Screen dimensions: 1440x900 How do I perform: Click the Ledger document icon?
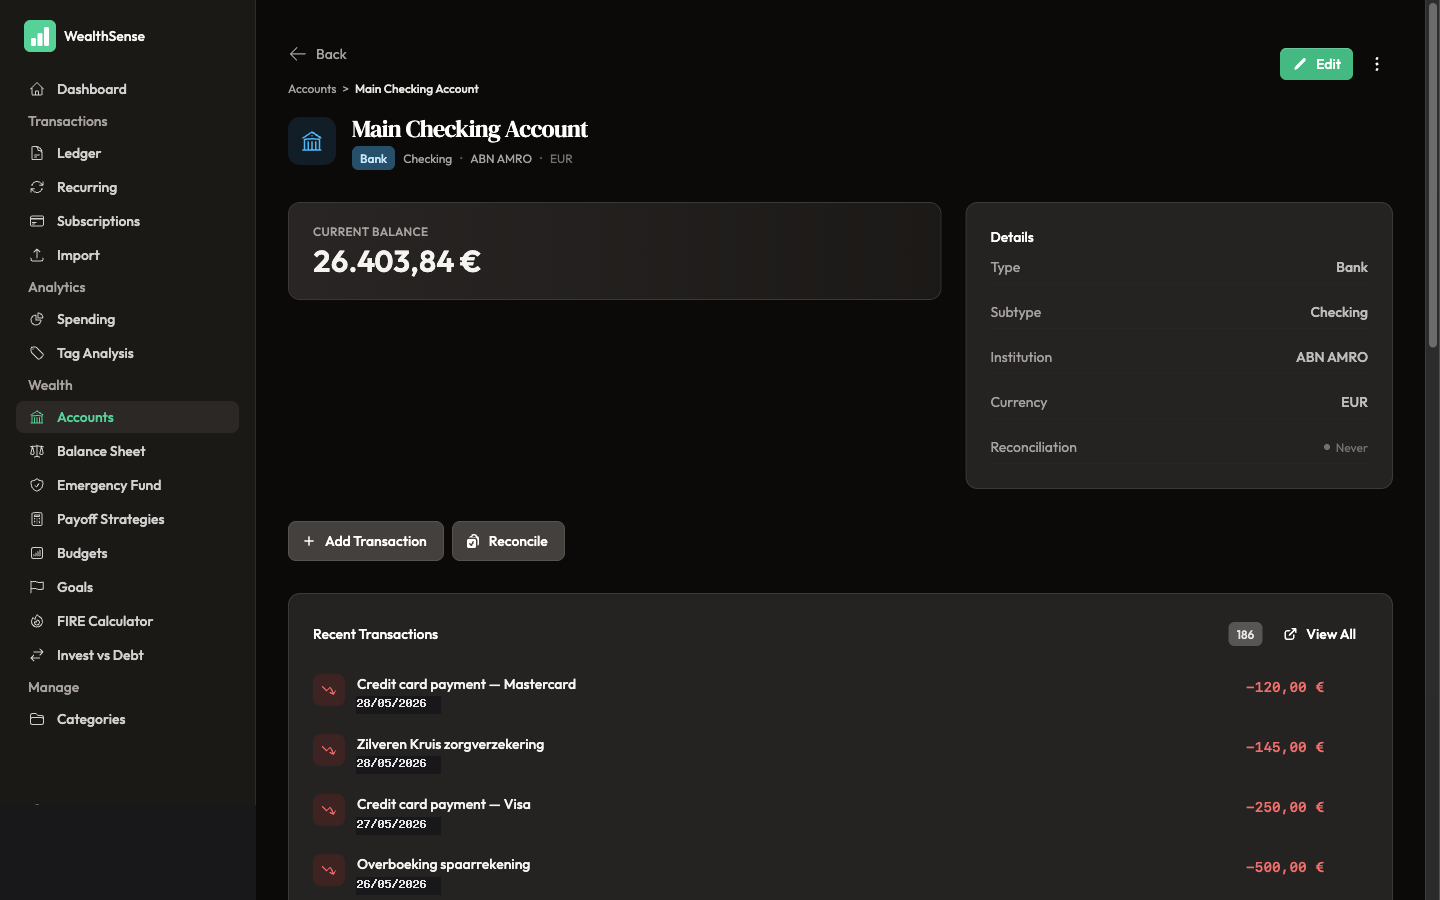pos(37,153)
